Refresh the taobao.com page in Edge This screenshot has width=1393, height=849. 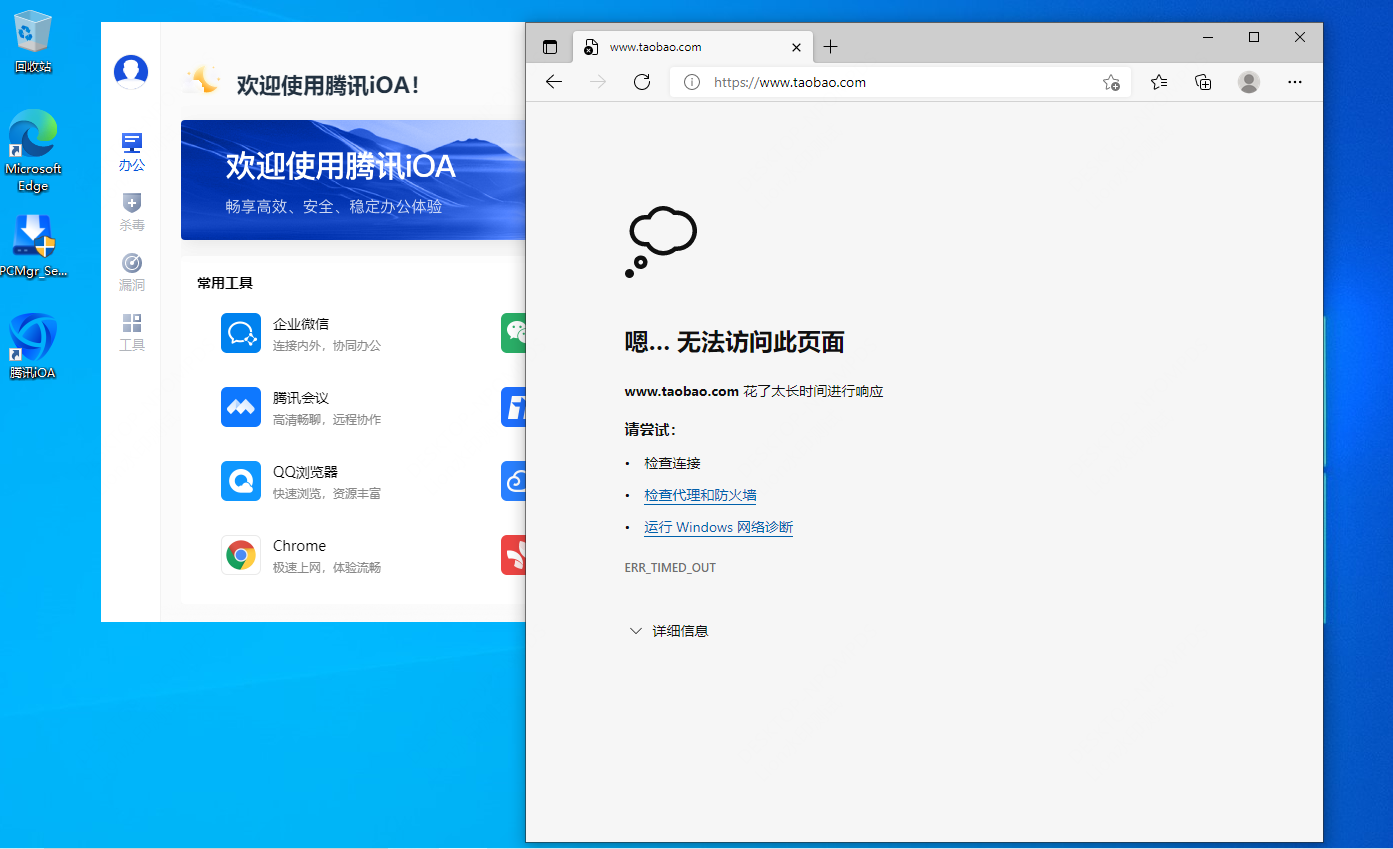(x=642, y=82)
